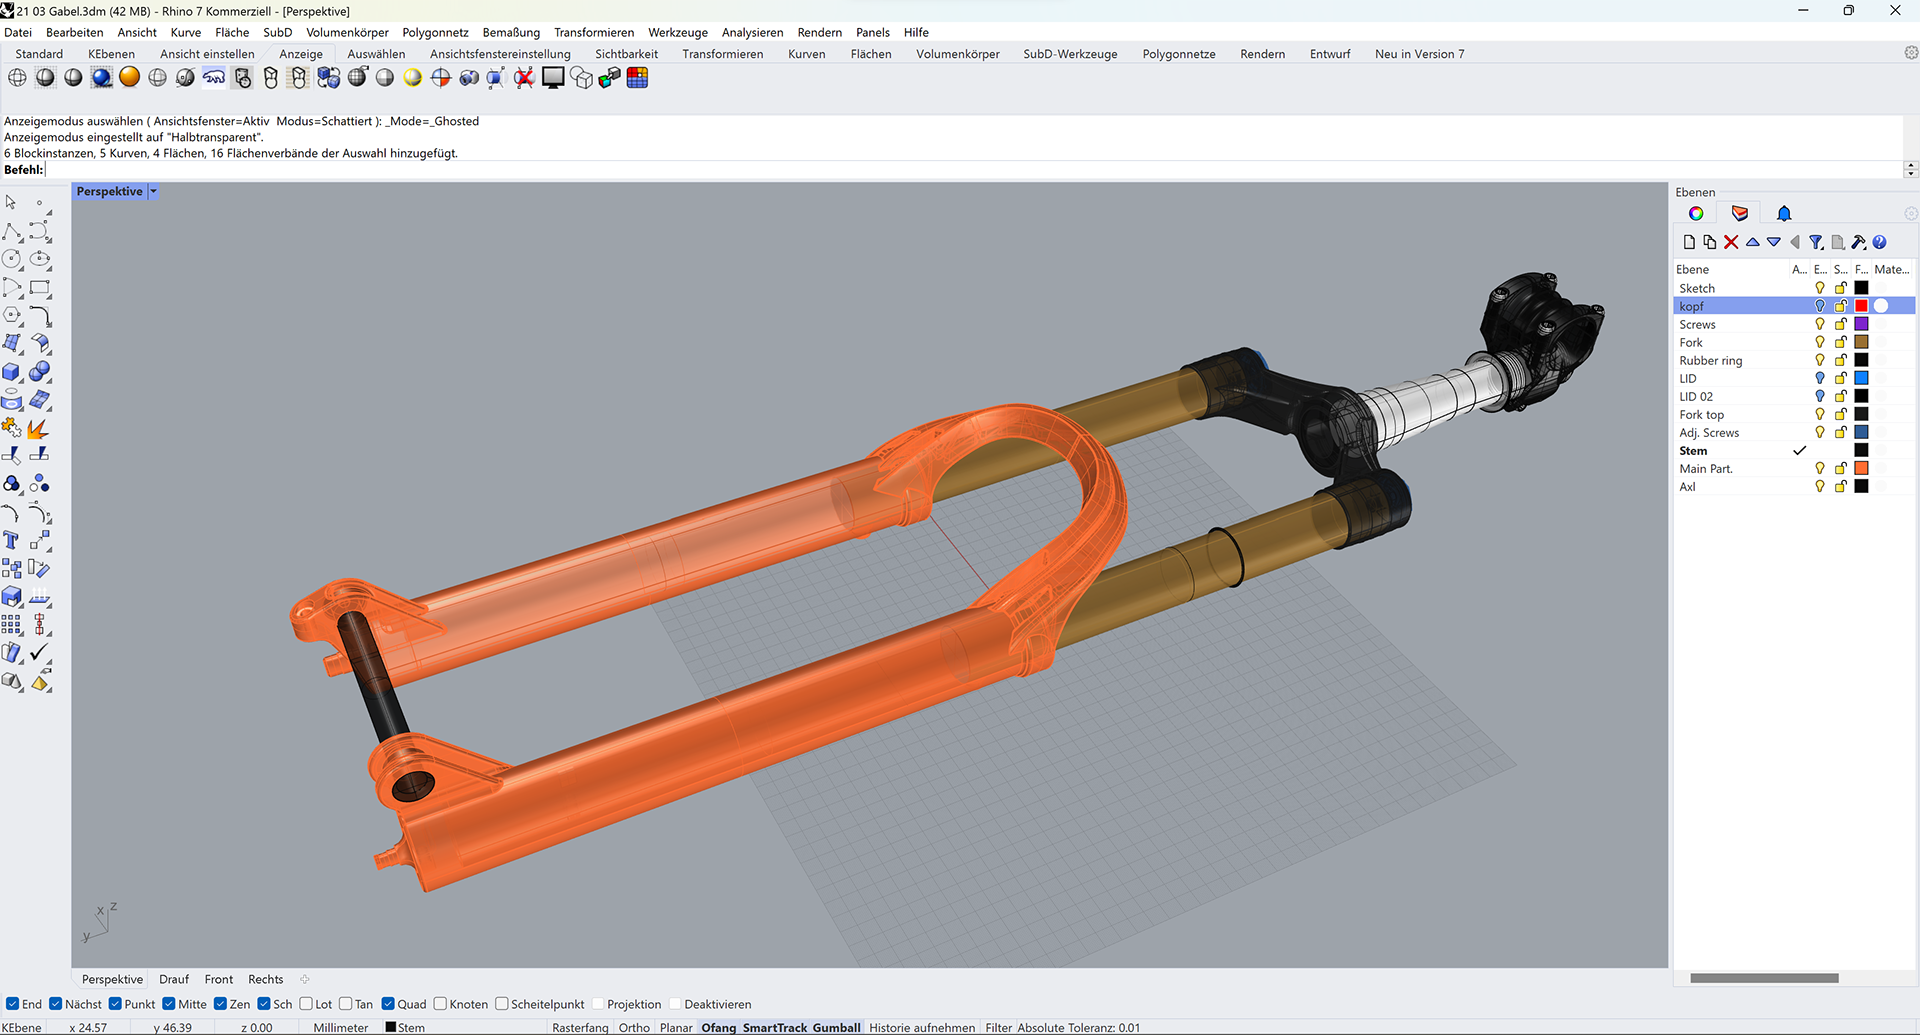Open layer tools hammer icon
1920x1035 pixels.
(x=1858, y=242)
